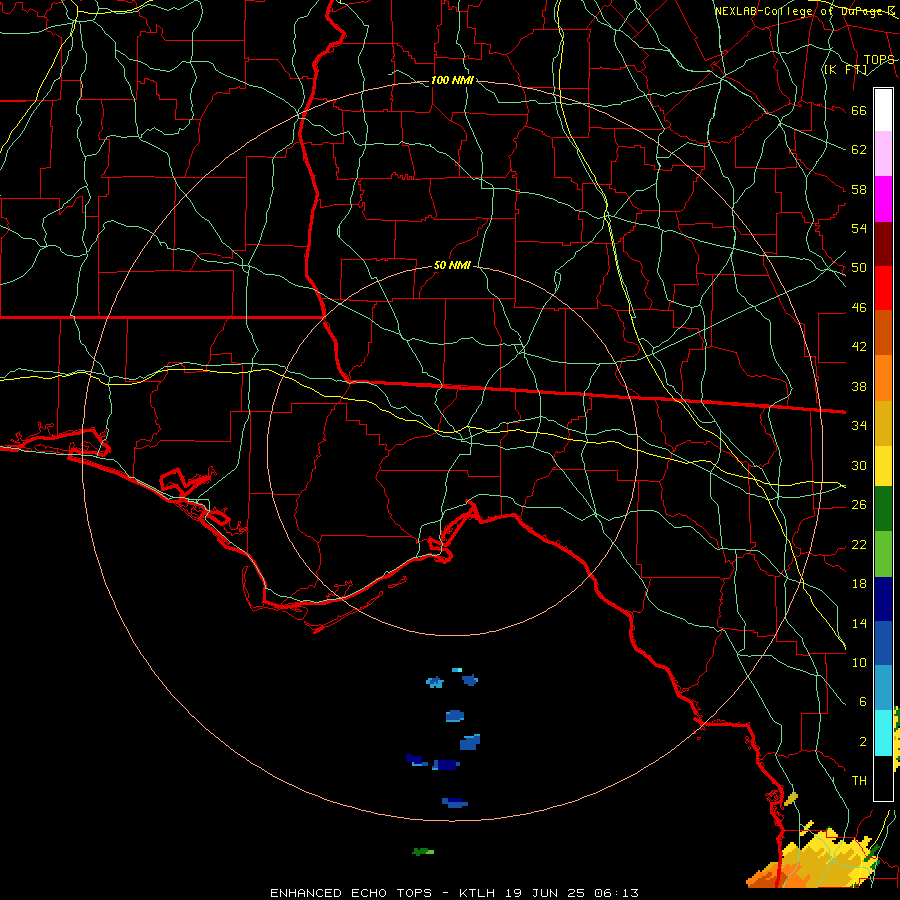Click the "100 NMI" range ring label
The height and width of the screenshot is (900, 900).
coord(452,80)
